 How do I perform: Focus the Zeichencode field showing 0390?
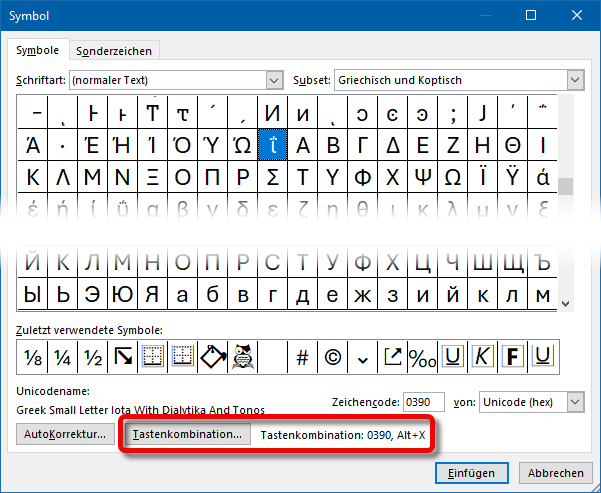click(x=424, y=402)
